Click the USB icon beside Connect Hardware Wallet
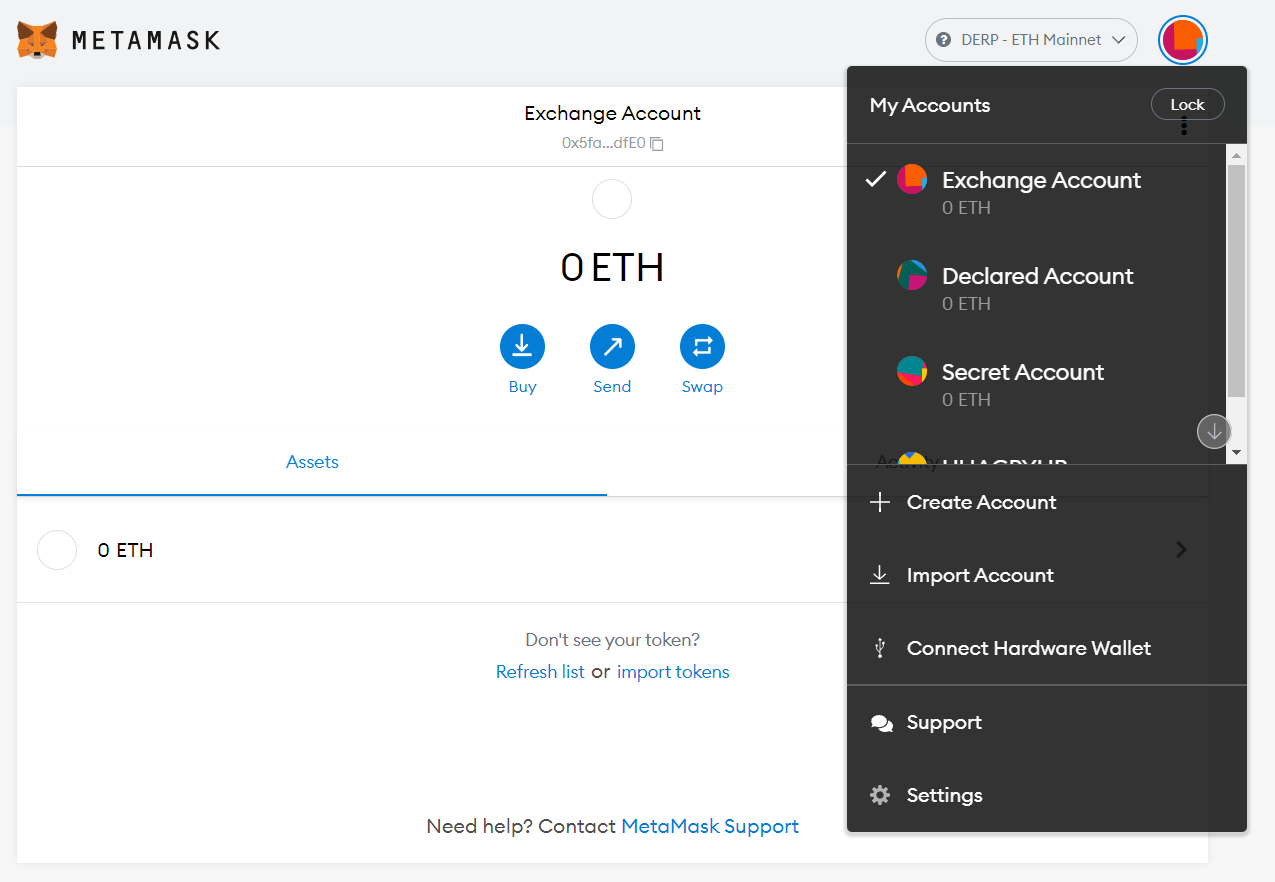 tap(880, 648)
